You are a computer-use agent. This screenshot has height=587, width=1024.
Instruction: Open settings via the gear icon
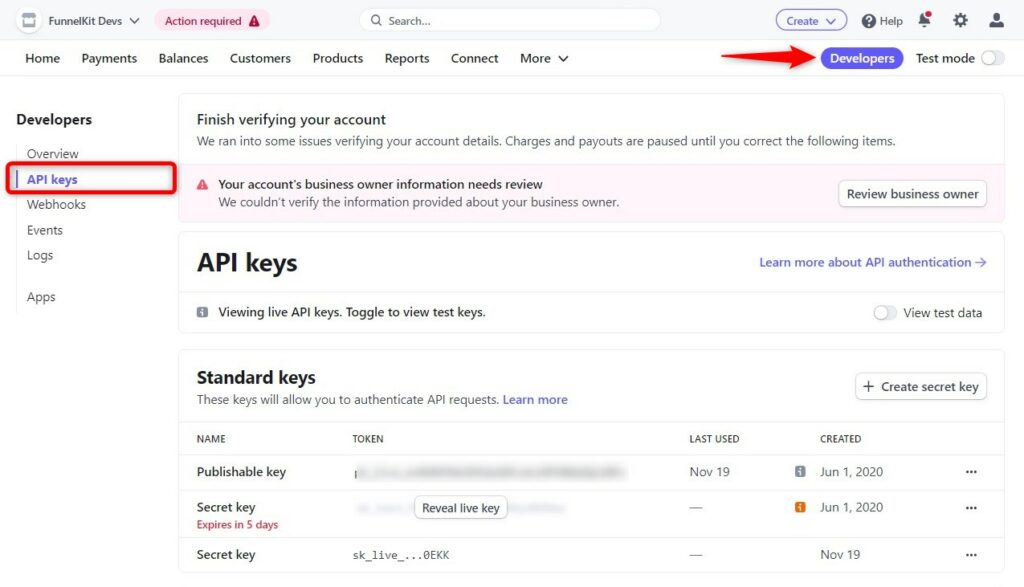point(960,20)
